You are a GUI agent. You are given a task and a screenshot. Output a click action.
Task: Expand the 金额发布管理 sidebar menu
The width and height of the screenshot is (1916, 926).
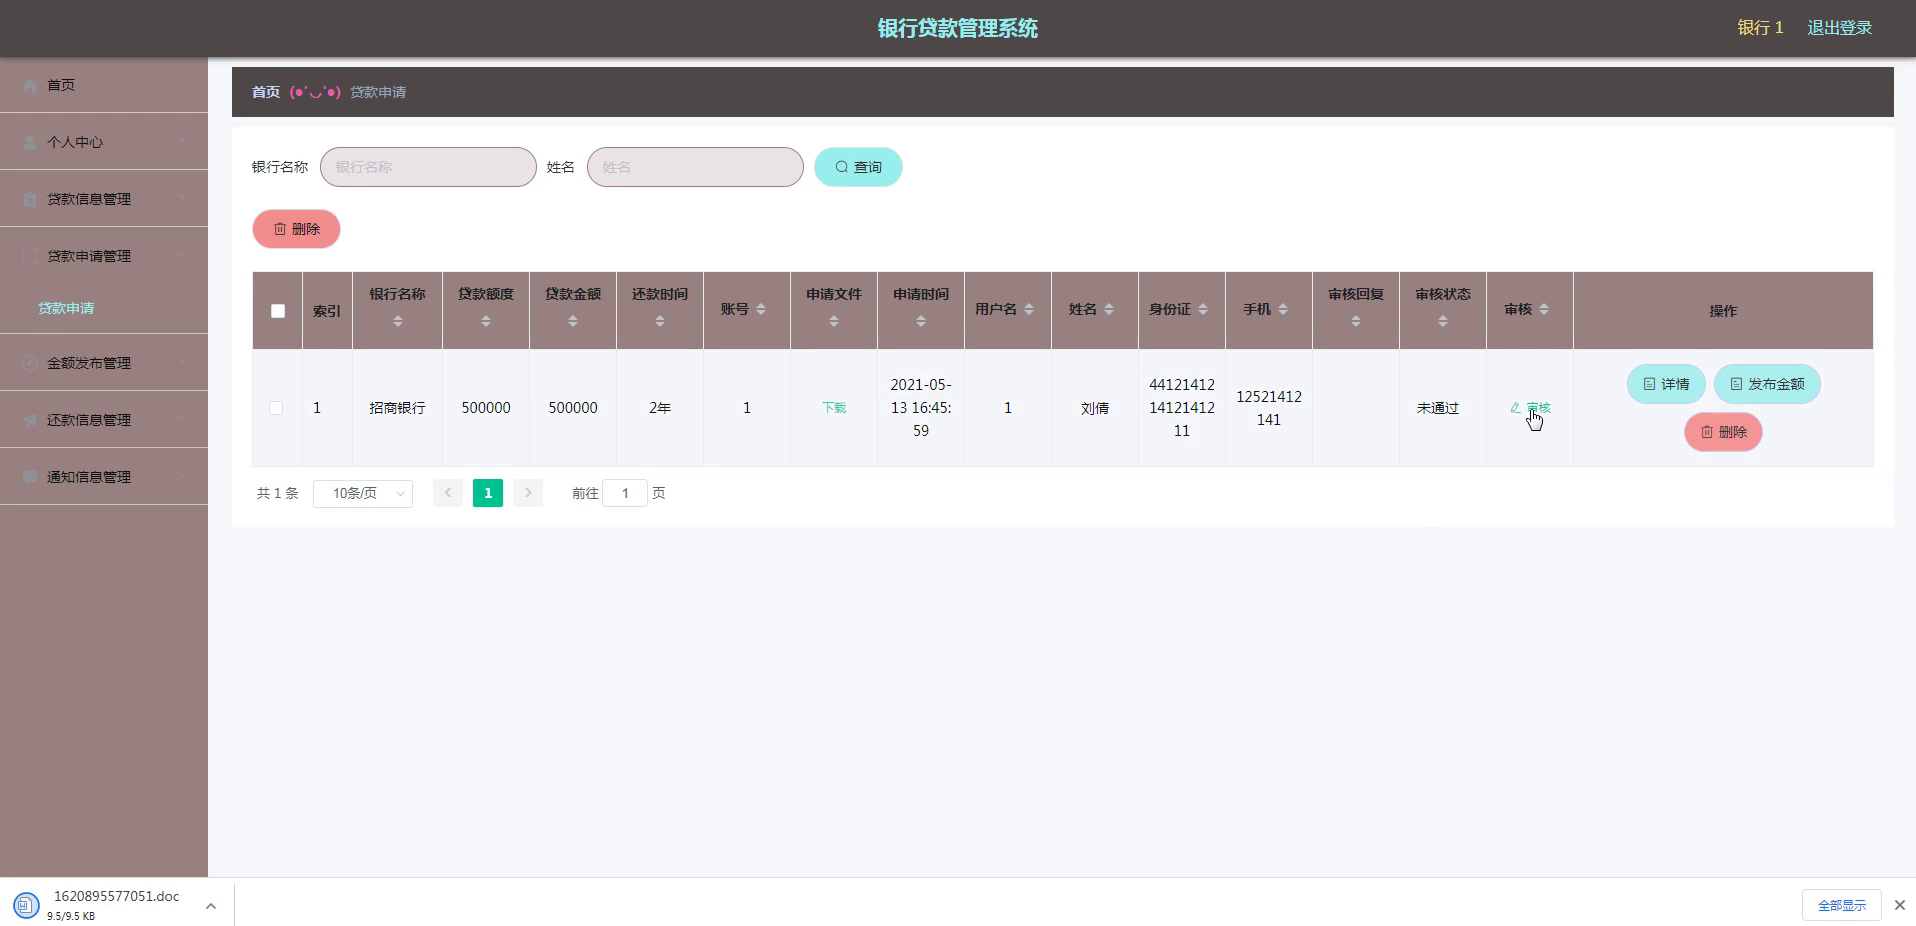tap(104, 363)
